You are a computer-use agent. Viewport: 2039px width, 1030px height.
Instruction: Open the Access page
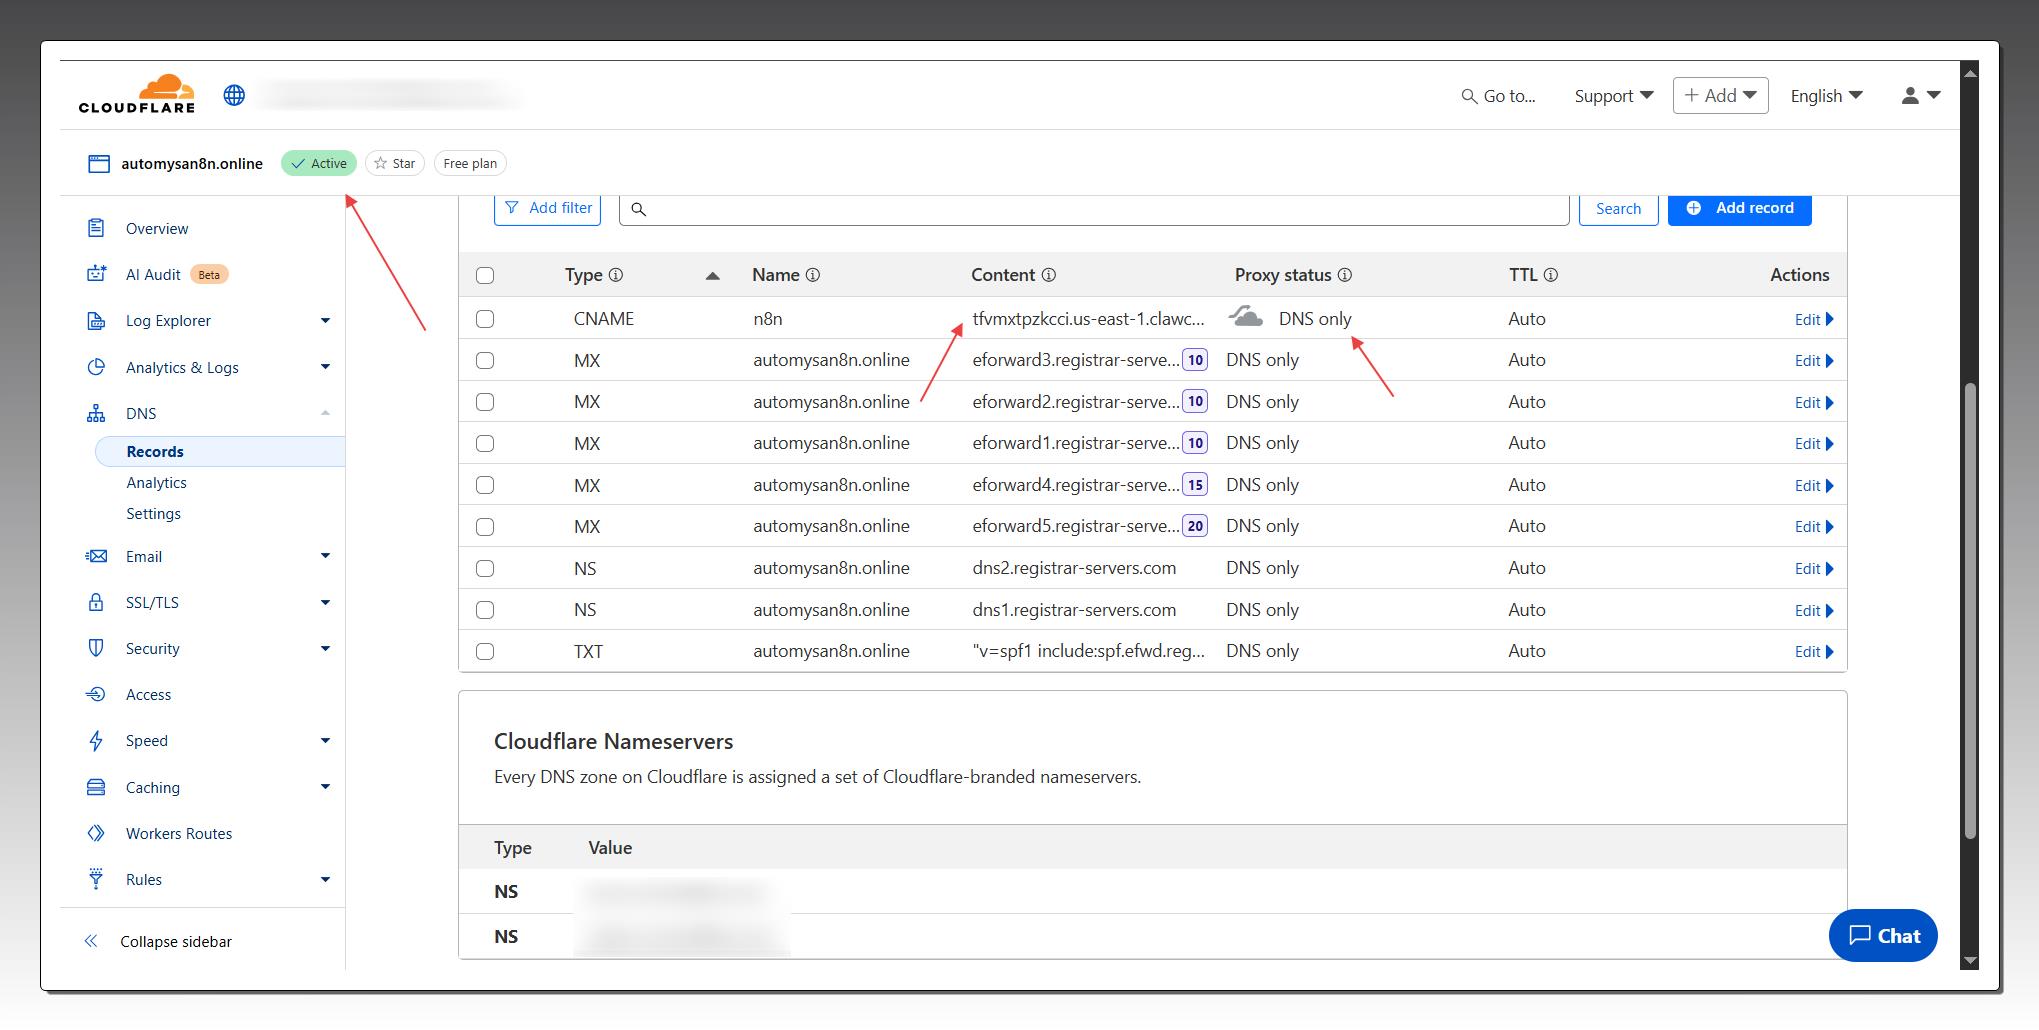click(x=148, y=694)
